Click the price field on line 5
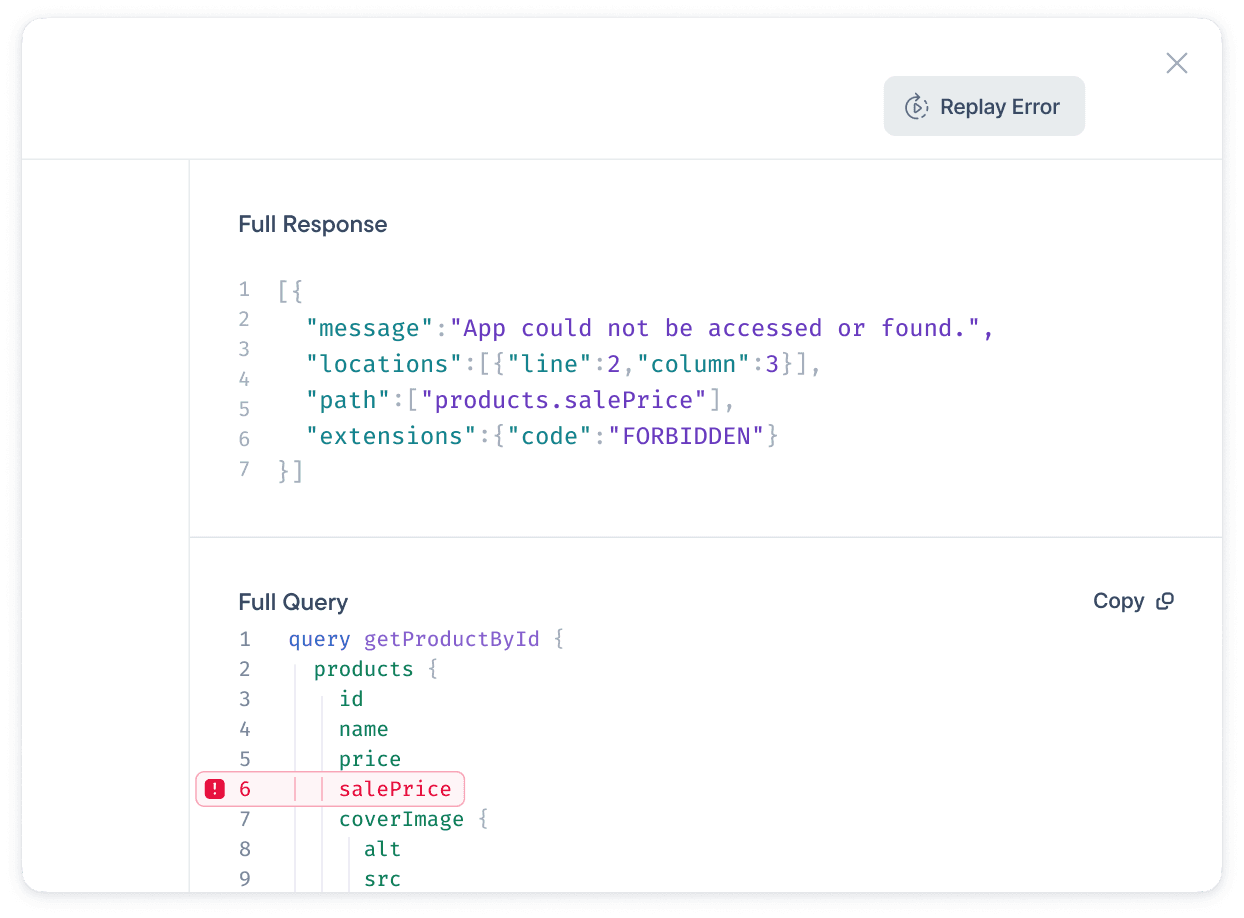Image resolution: width=1244 pixels, height=918 pixels. [369, 759]
